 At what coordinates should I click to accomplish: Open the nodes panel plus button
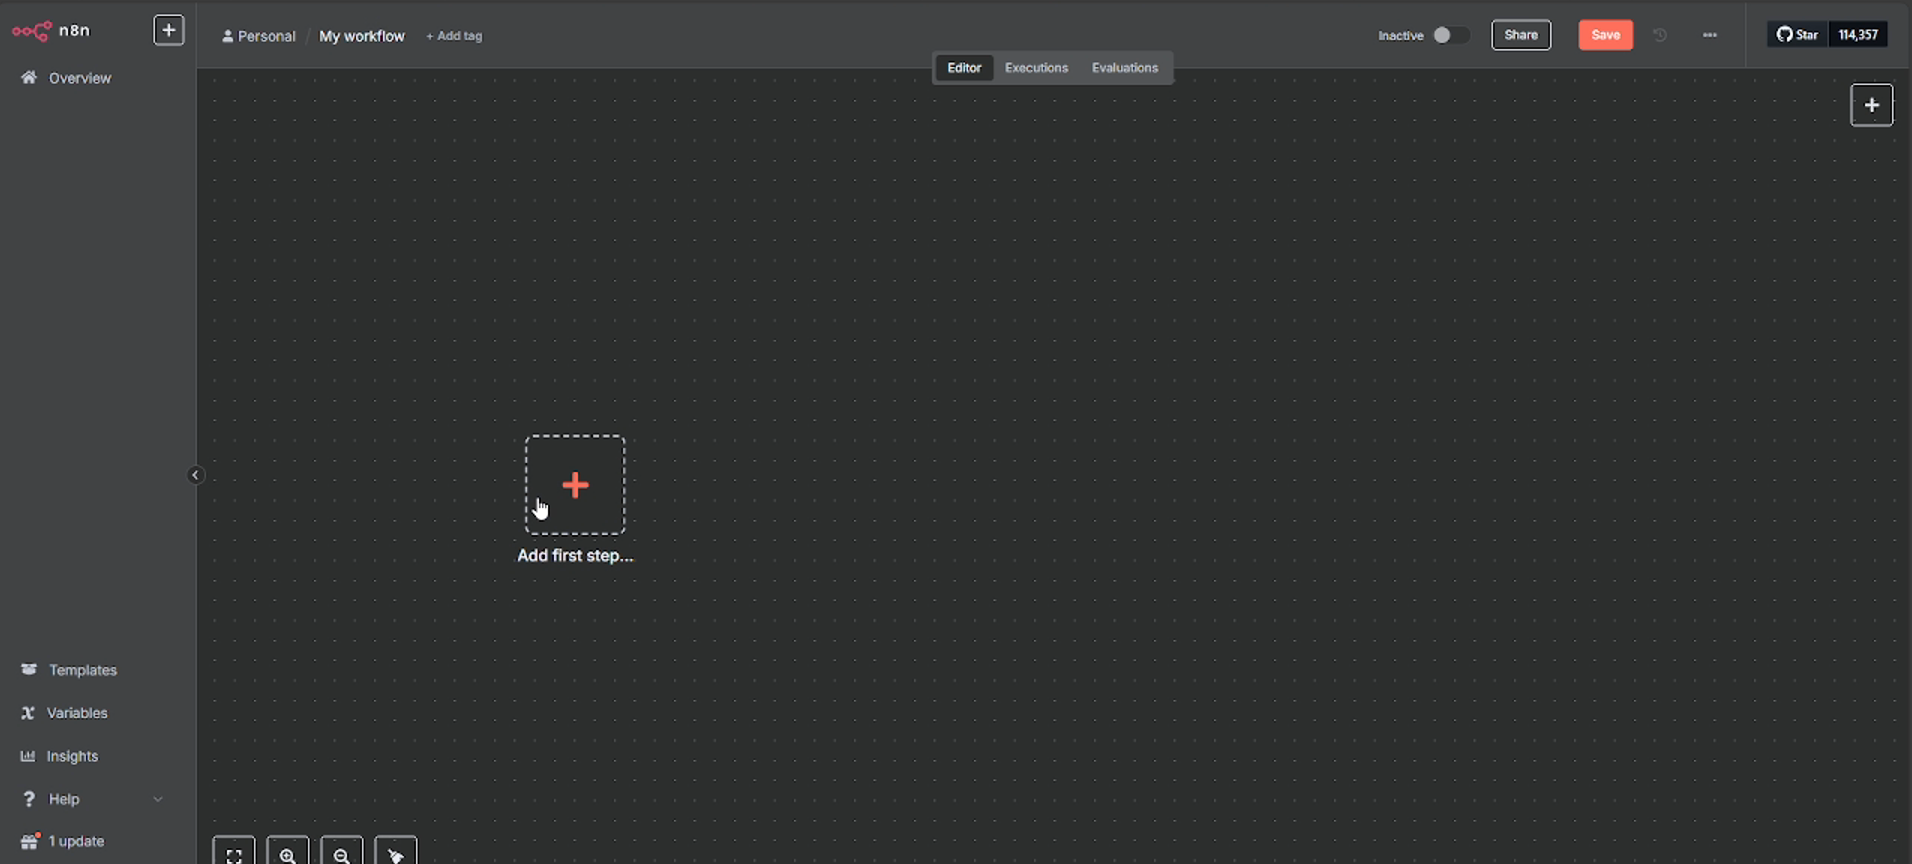pos(1871,105)
